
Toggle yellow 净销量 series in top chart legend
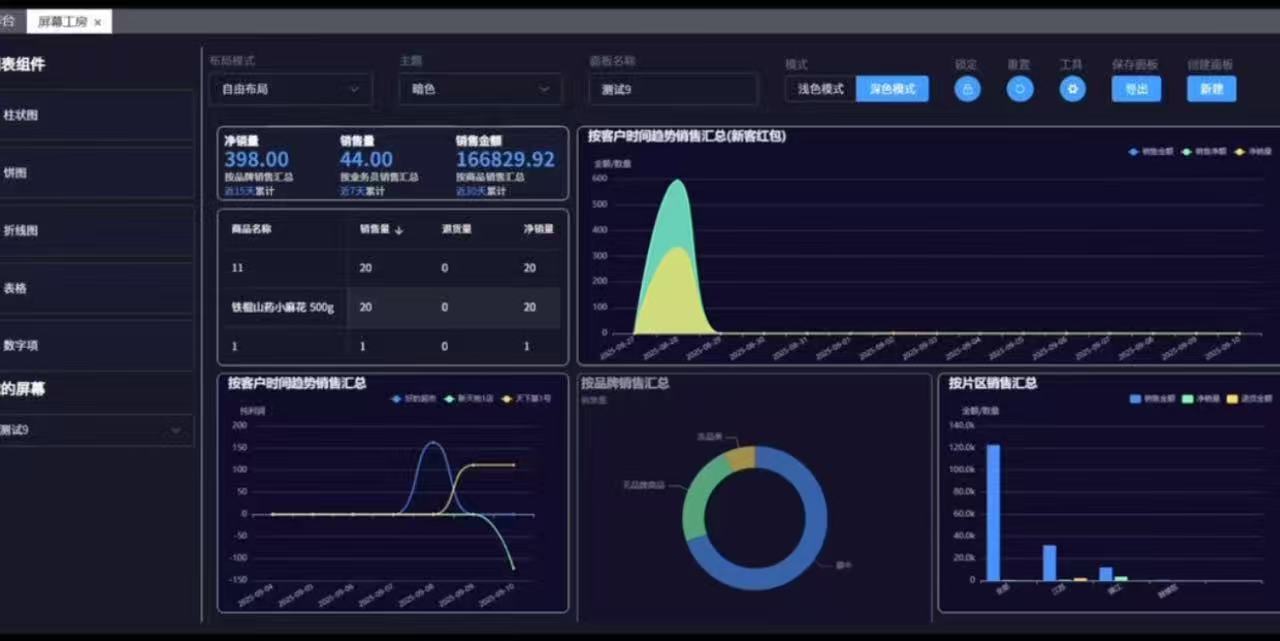pyautogui.click(x=1254, y=152)
